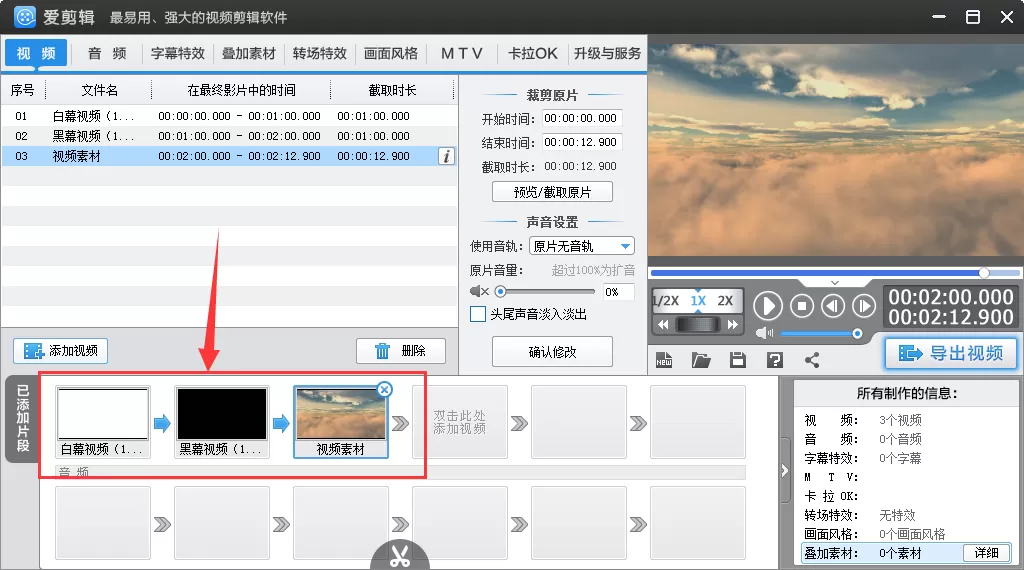Click the 已添加片段 side label

click(x=22, y=419)
